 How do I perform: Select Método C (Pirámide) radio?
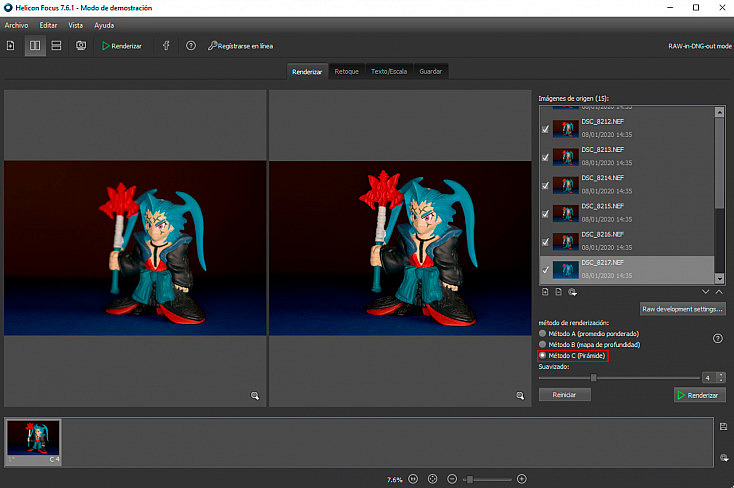(x=543, y=355)
